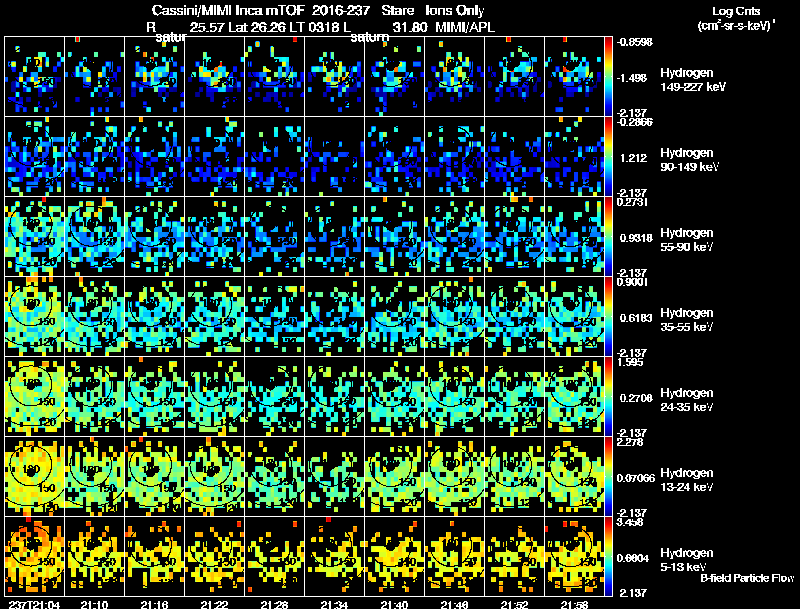Click the 21:28 time axis label
The height and width of the screenshot is (609, 800).
tap(275, 604)
